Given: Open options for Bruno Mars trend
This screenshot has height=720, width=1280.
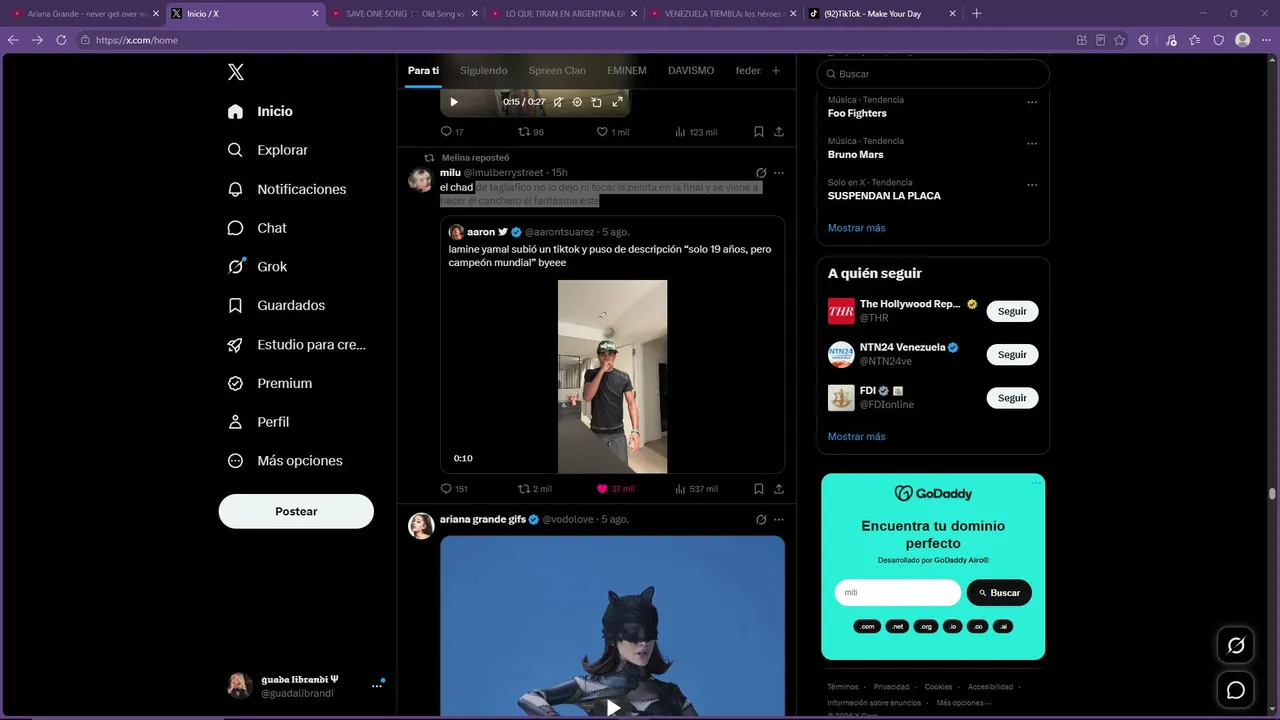Looking at the screenshot, I should pyautogui.click(x=1032, y=143).
